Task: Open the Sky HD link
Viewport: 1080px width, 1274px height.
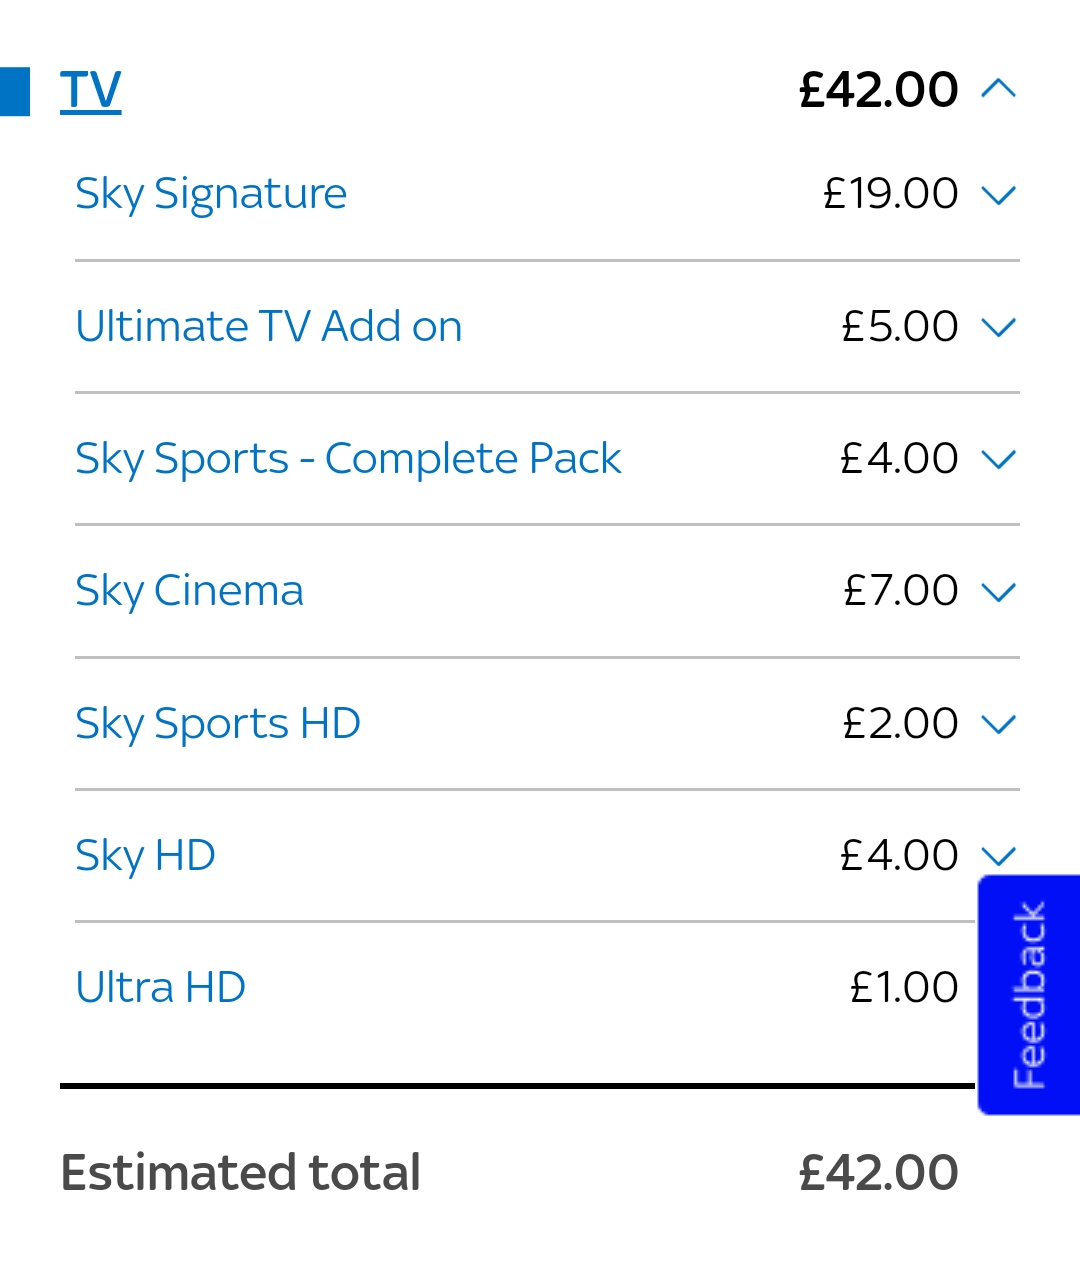Action: (145, 856)
